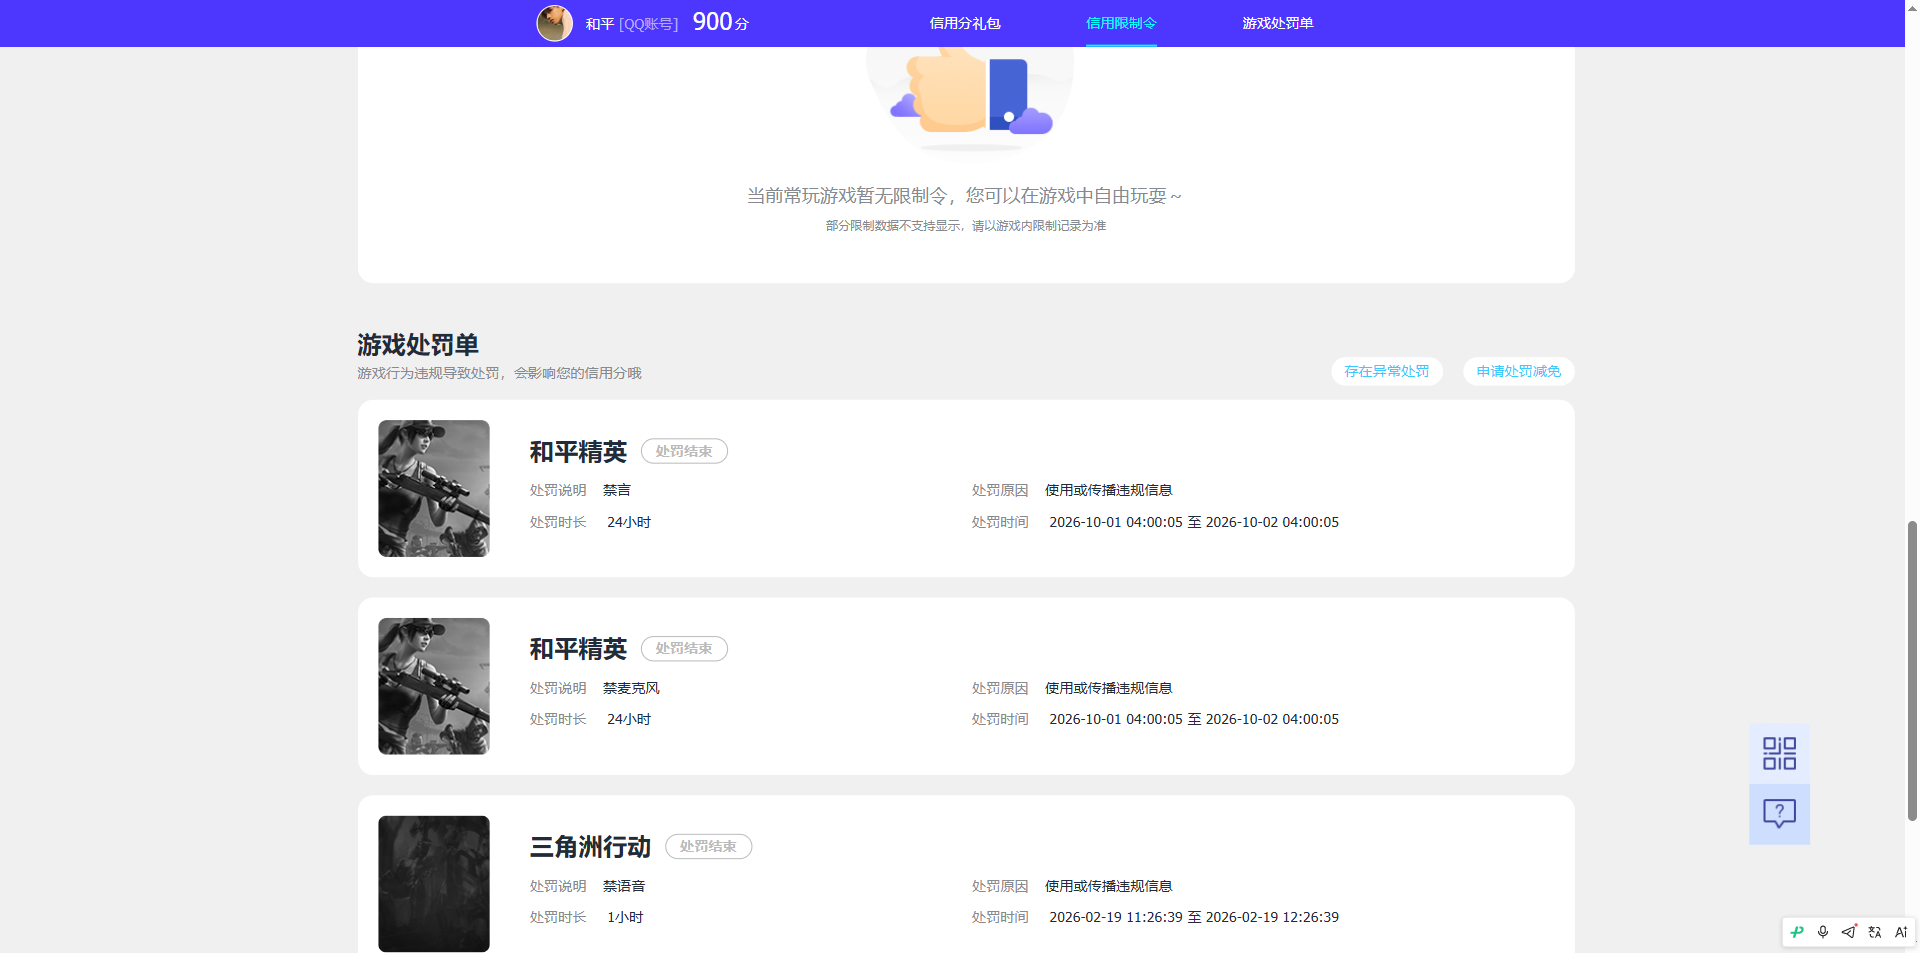Switch to the 游戏处罚单 header tab

(1278, 23)
